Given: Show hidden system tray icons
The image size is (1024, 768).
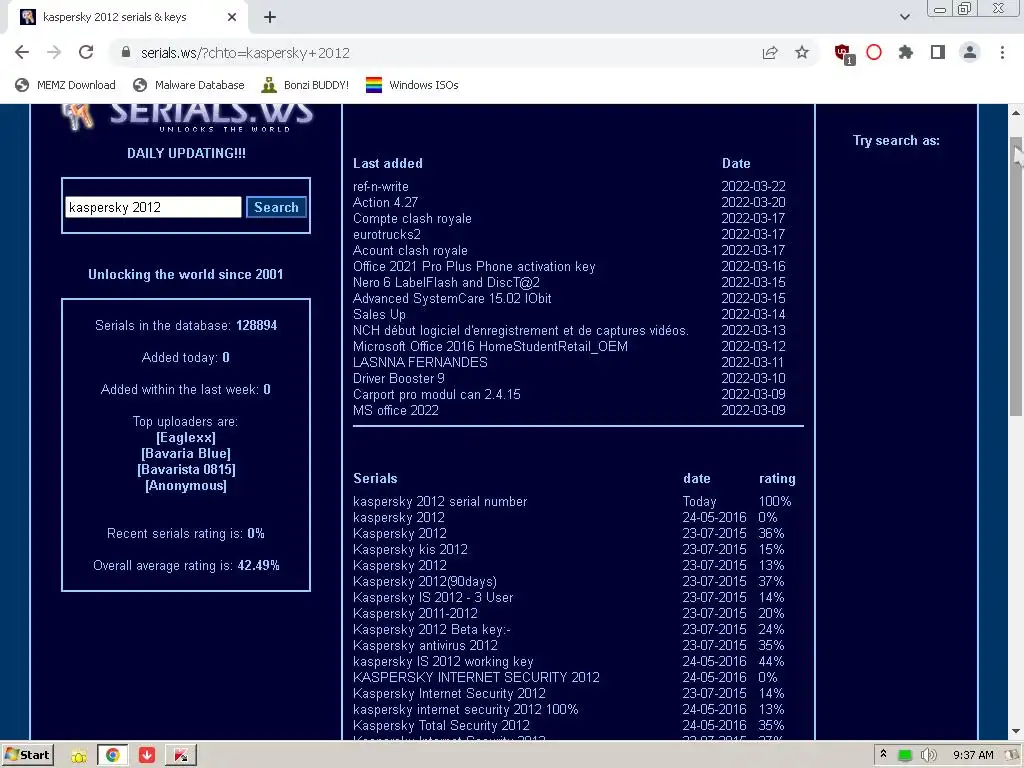Looking at the screenshot, I should tap(884, 755).
